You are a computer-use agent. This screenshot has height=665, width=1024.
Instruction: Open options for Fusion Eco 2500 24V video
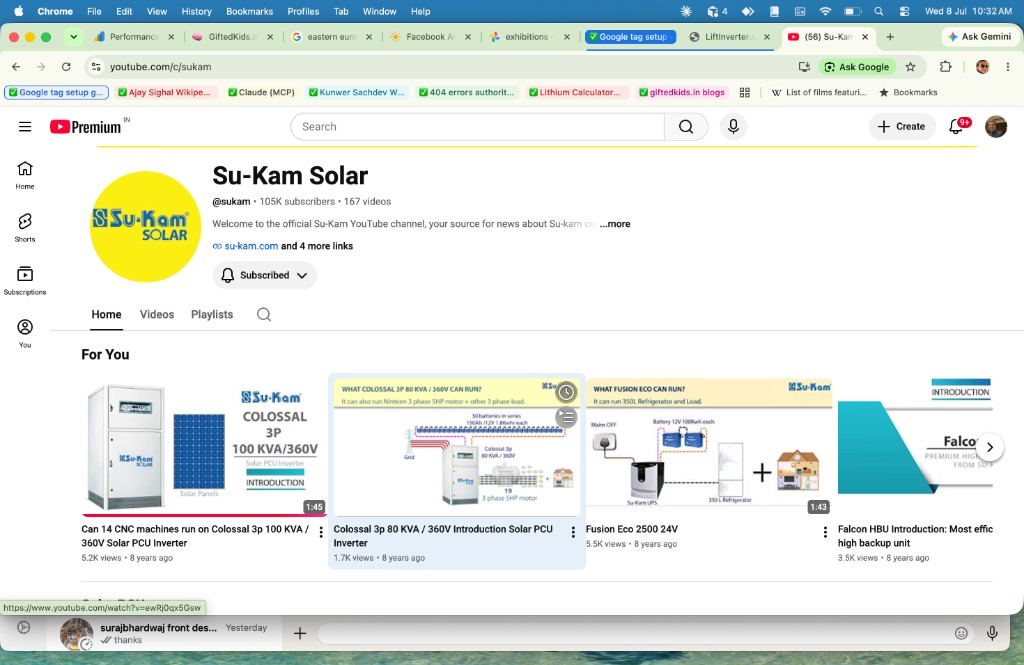tap(825, 532)
